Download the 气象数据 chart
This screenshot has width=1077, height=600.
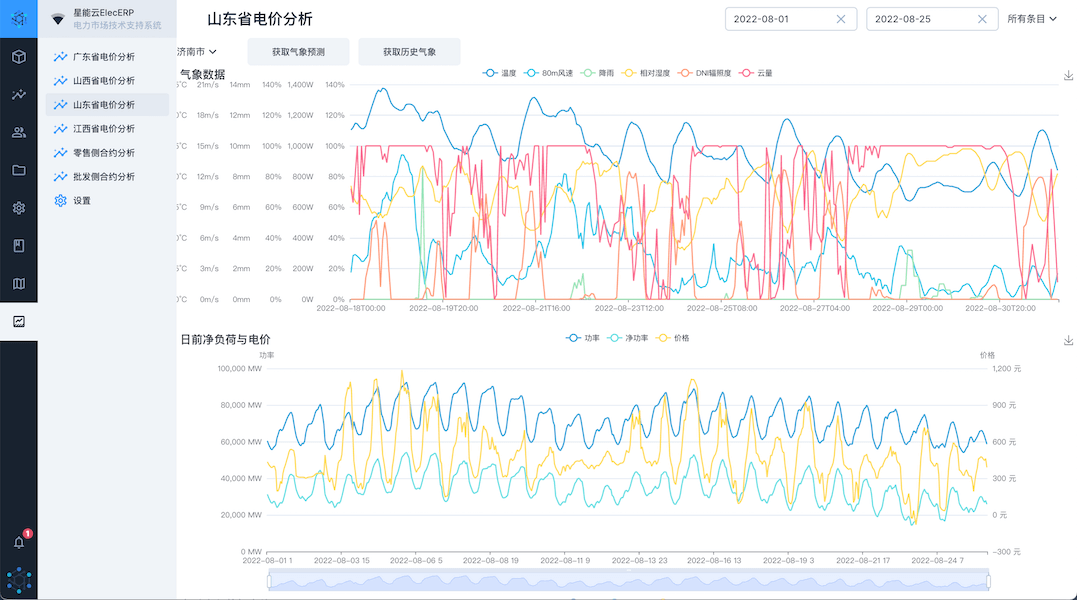[1068, 76]
